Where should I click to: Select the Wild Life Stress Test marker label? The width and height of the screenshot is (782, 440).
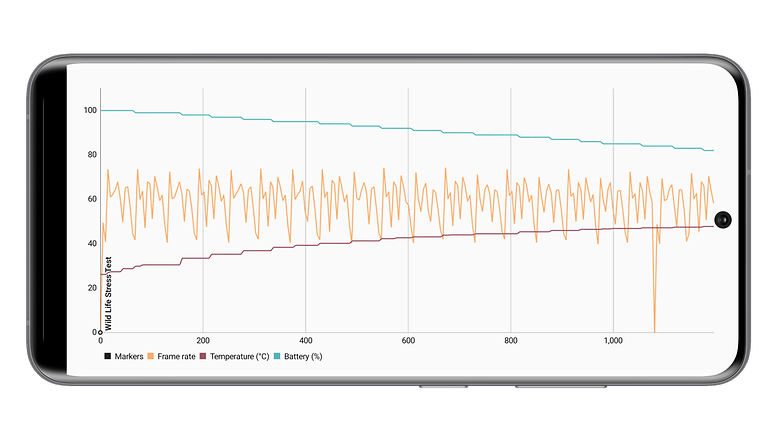coord(108,294)
